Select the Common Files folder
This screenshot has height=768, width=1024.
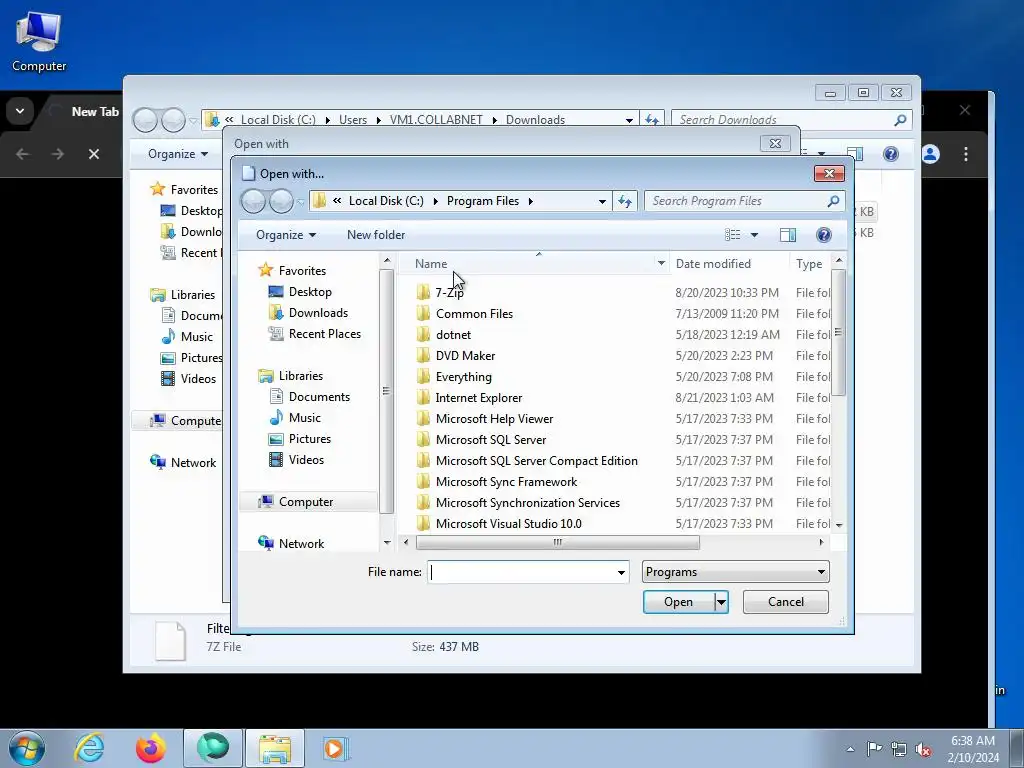pos(474,313)
